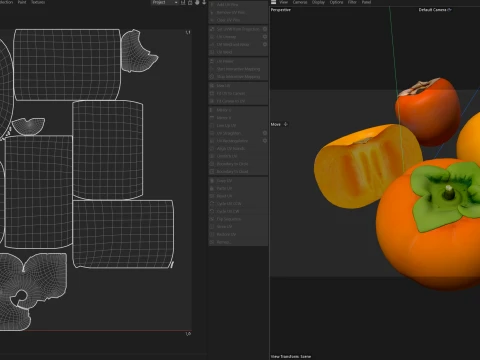Choose Cycle UV CCW

tap(238, 204)
